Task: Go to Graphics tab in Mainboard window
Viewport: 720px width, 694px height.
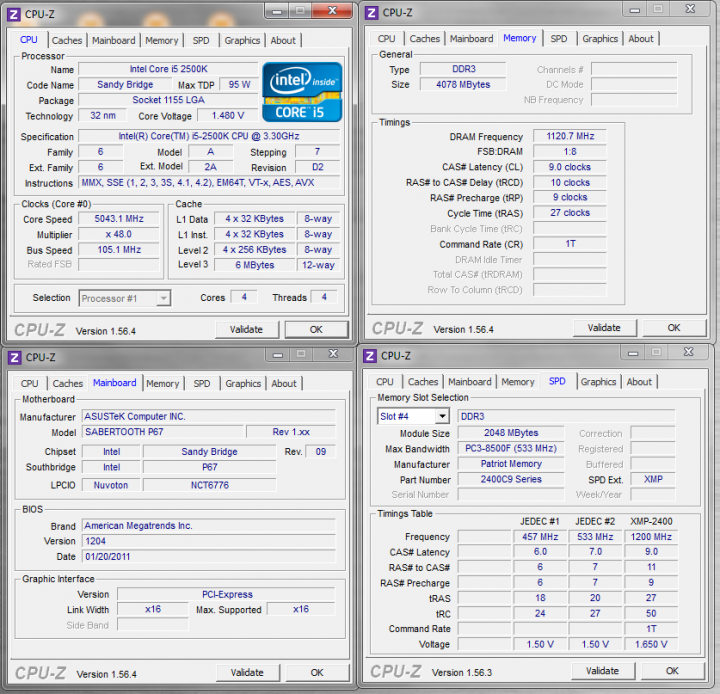Action: tap(243, 384)
